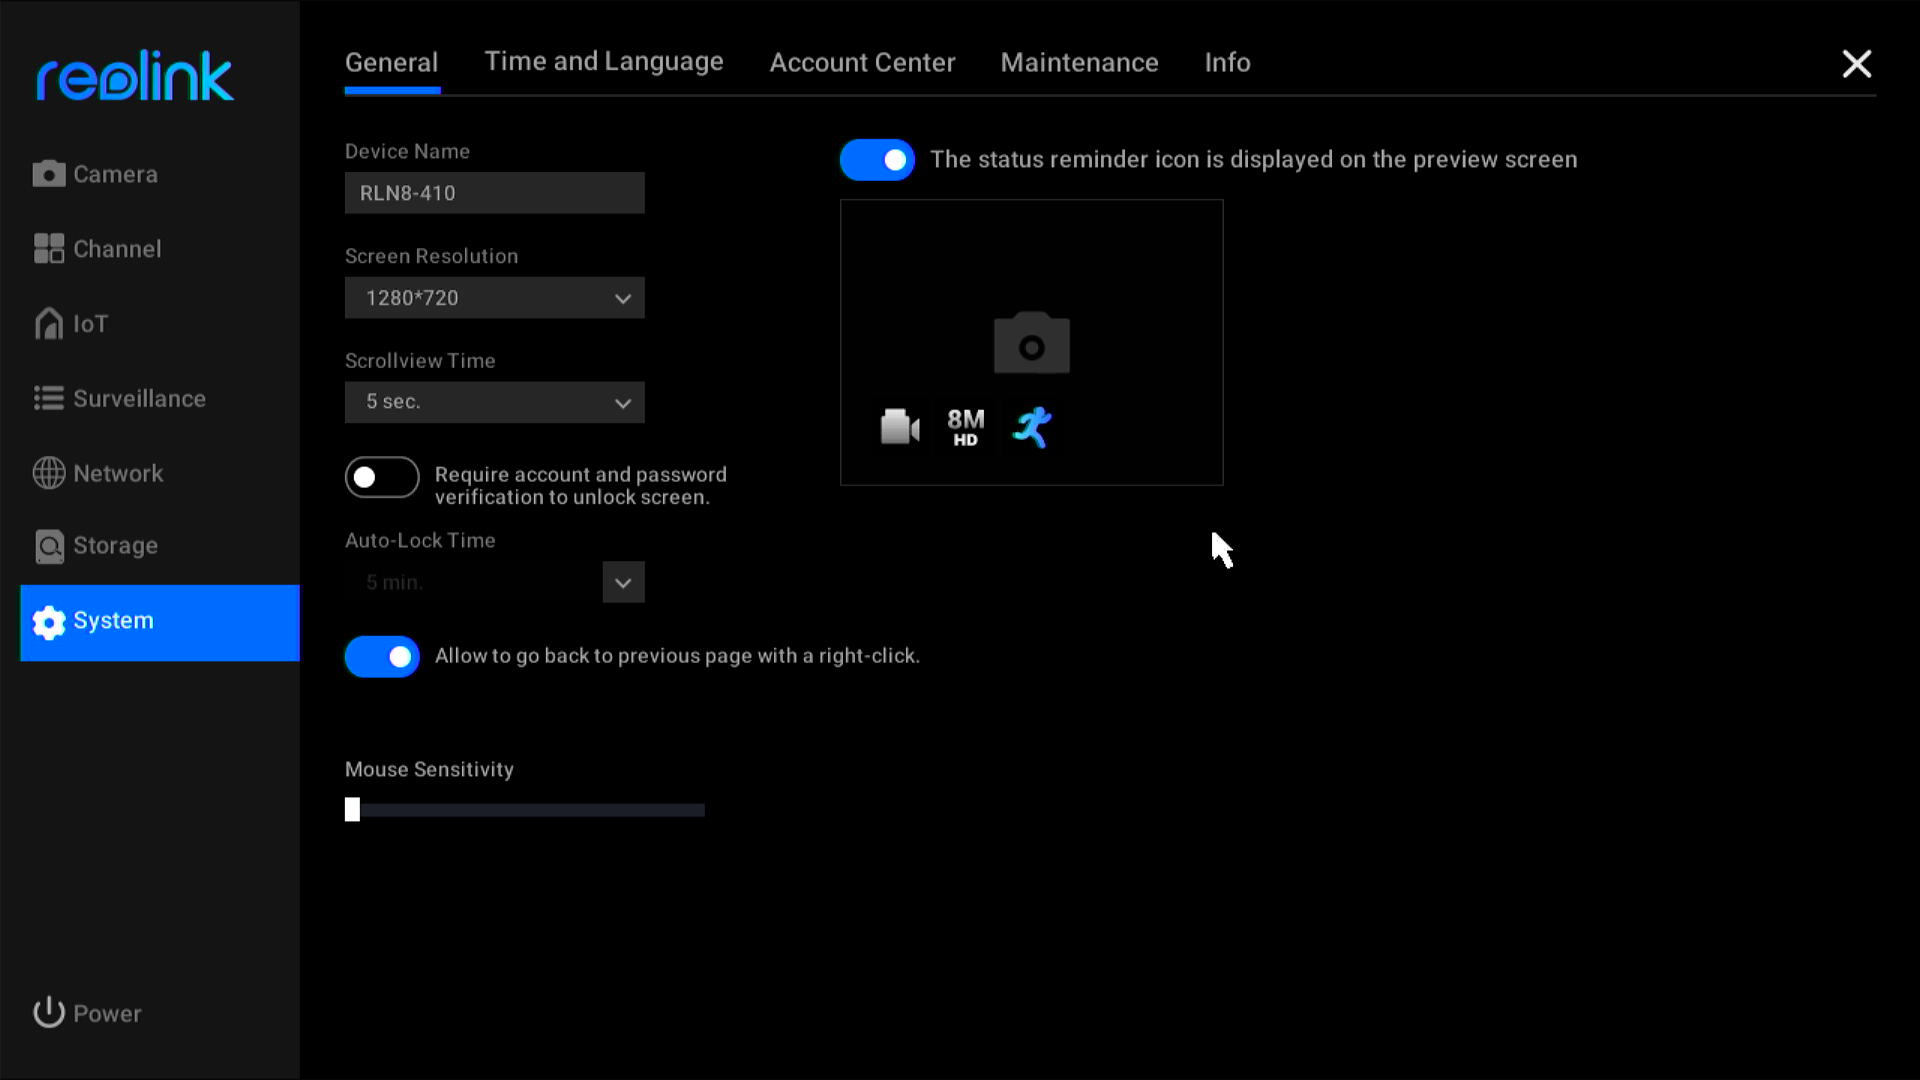Click 'Require account and password' text
Viewport: 1920px width, 1080px height.
tap(580, 486)
